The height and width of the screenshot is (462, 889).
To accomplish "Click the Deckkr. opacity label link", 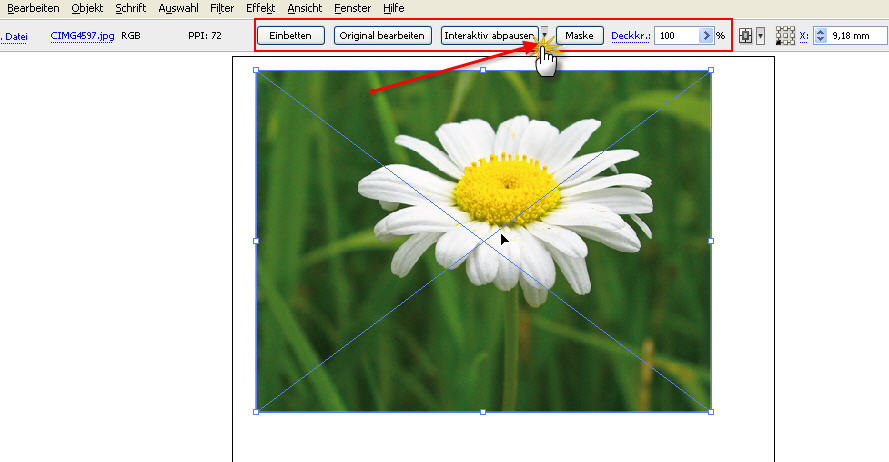I will pos(630,36).
